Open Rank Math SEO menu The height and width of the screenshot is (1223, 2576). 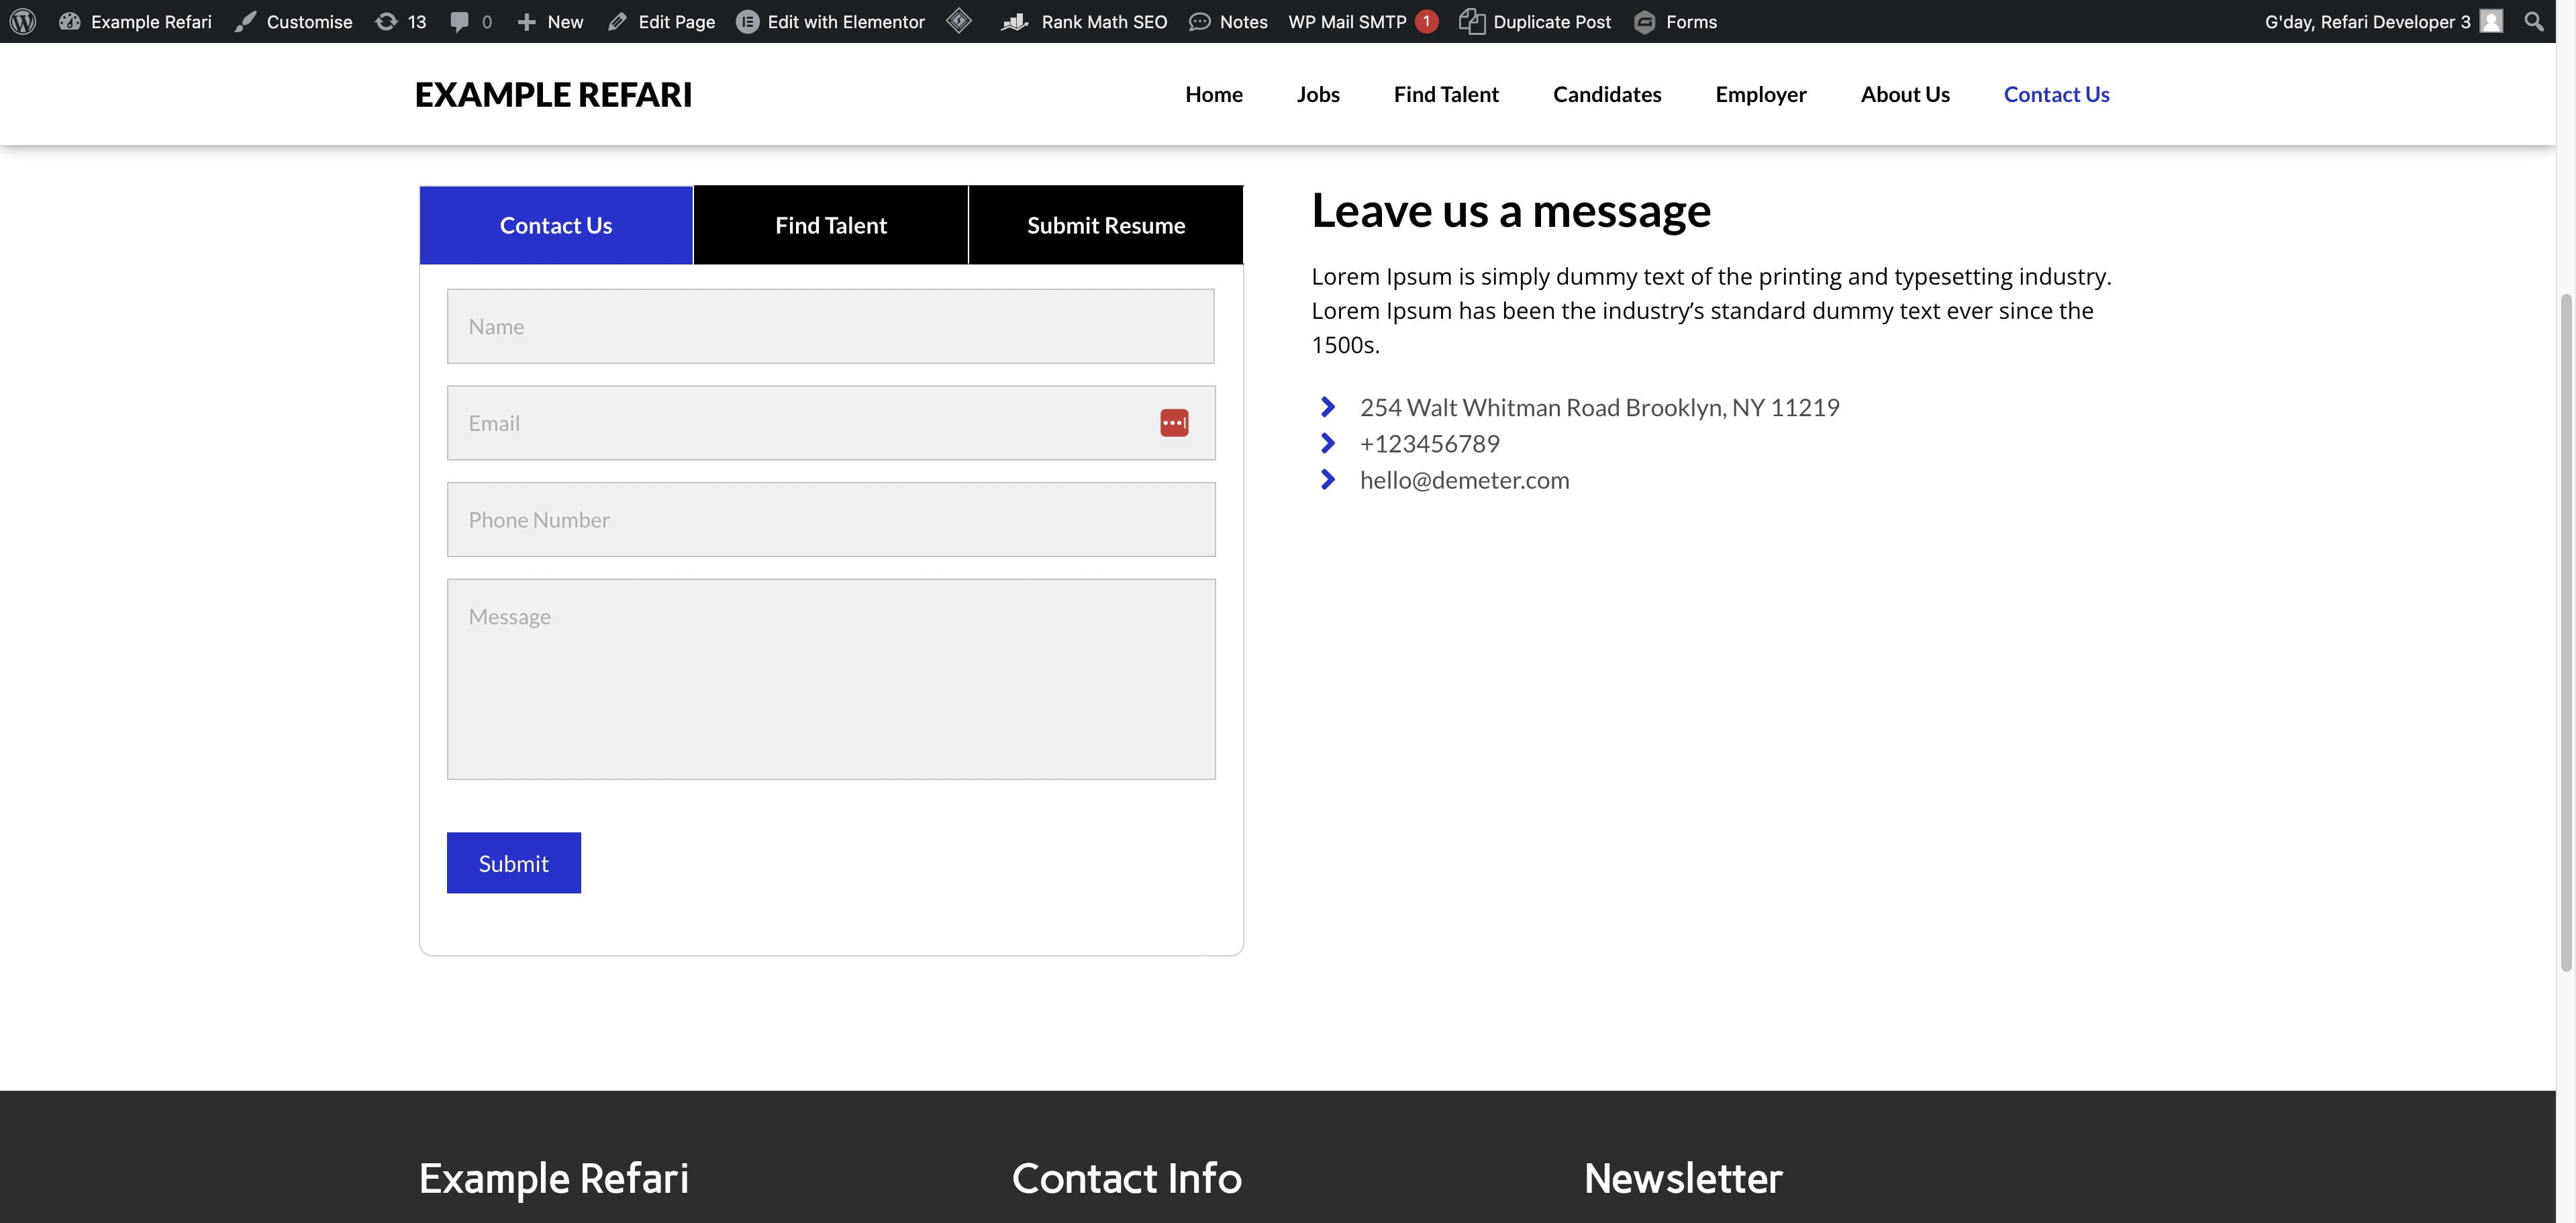(x=1084, y=21)
